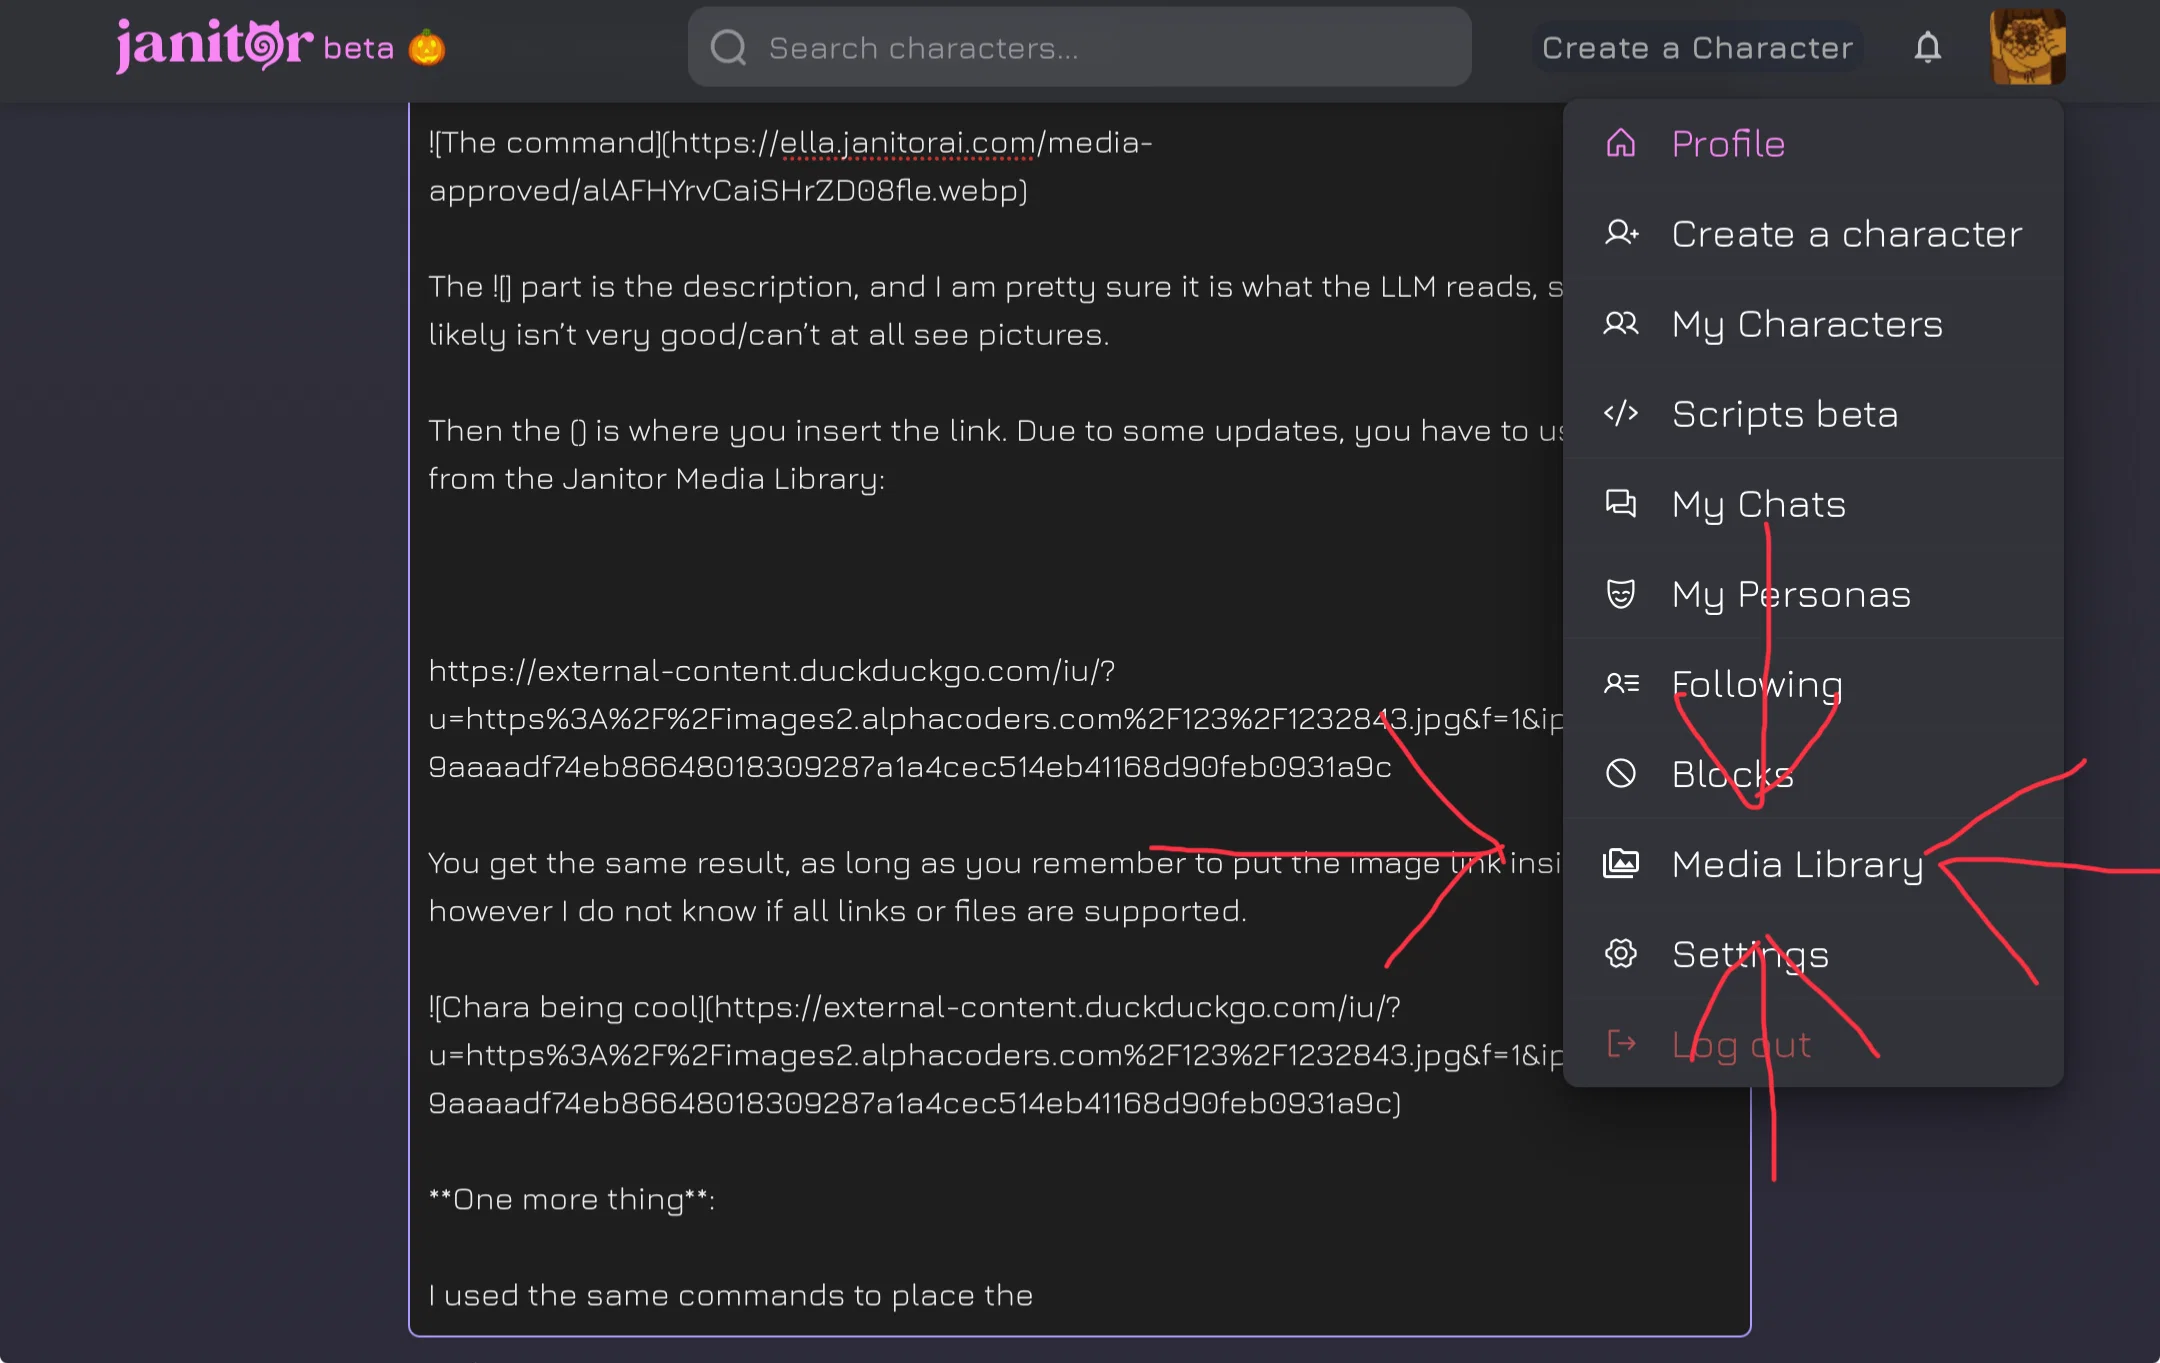The image size is (2160, 1363).
Task: Click the Halloween pumpkin icon beside beta
Action: point(427,47)
